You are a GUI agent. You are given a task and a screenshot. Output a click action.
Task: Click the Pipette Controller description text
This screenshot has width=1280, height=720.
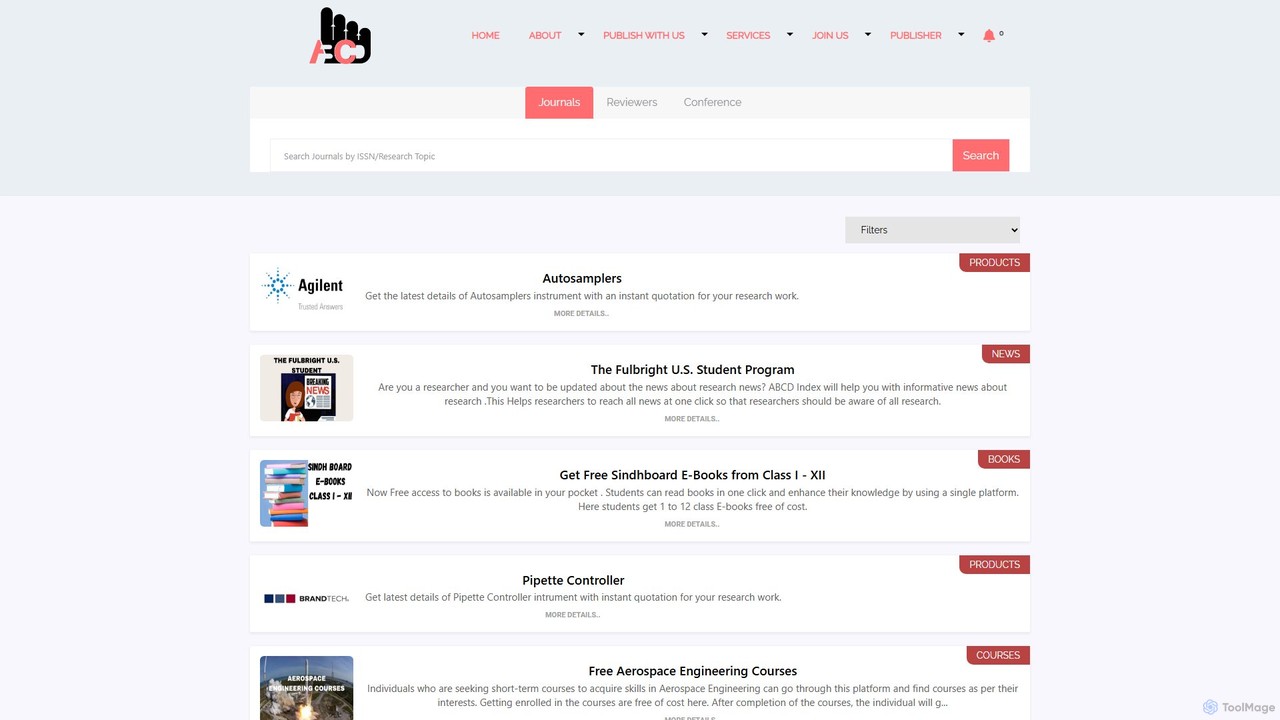pyautogui.click(x=573, y=598)
